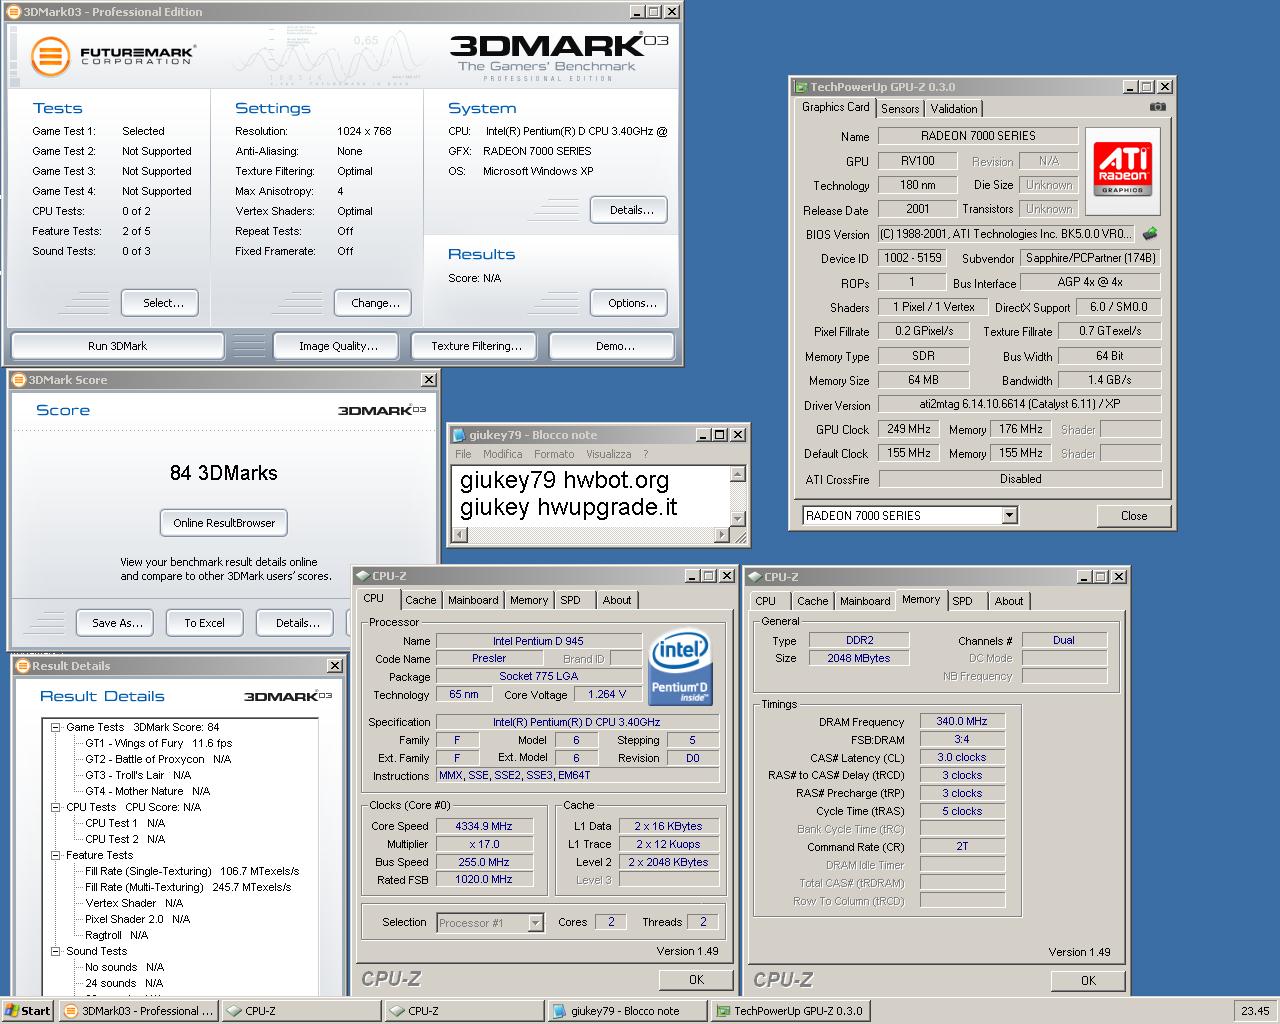Switch to Mainboard tab in left CPU-Z window
The width and height of the screenshot is (1280, 1024).
point(473,601)
